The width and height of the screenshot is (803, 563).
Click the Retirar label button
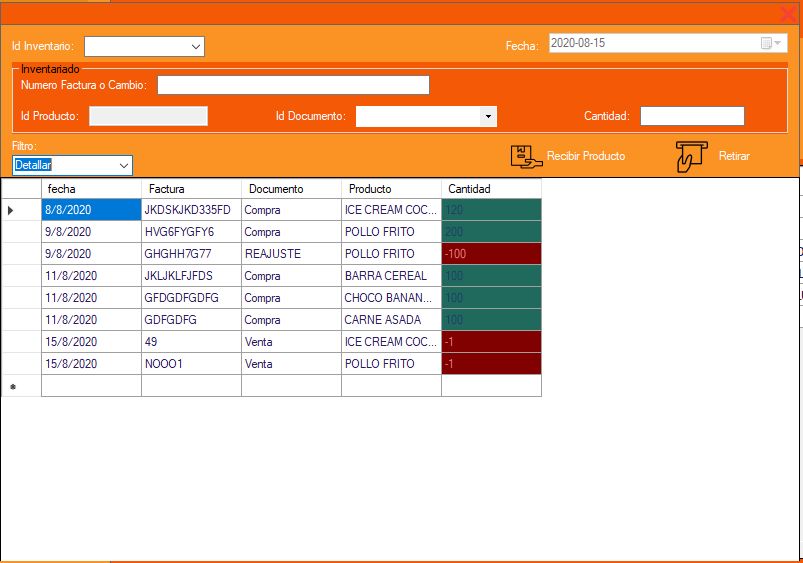[x=734, y=156]
